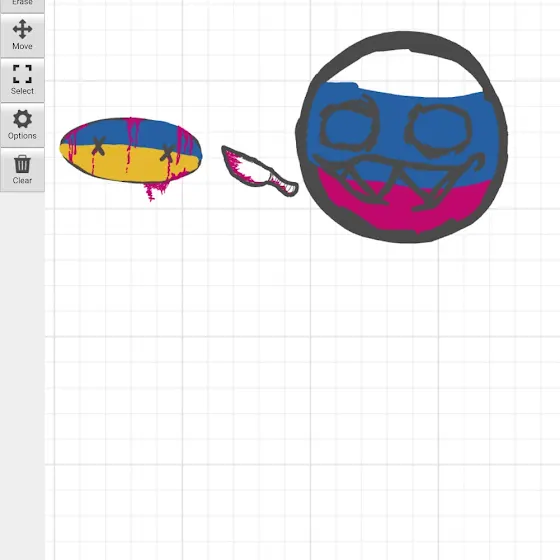Select the Move tool
Viewport: 560px width, 560px height.
22,35
